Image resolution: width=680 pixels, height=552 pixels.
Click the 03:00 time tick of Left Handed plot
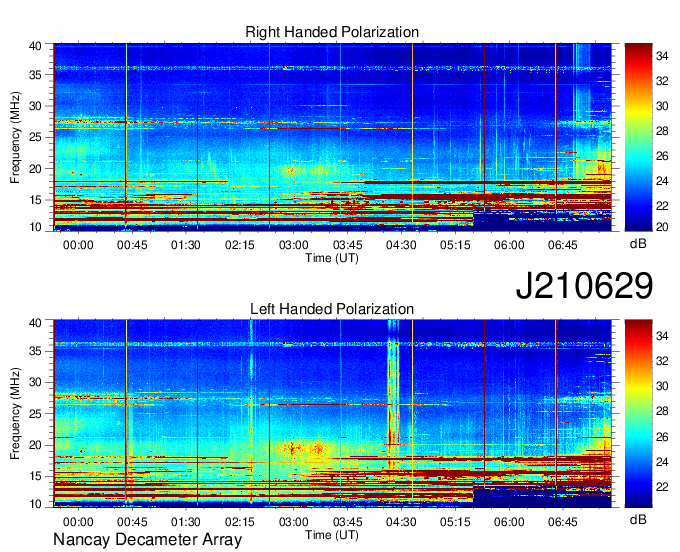pyautogui.click(x=294, y=522)
